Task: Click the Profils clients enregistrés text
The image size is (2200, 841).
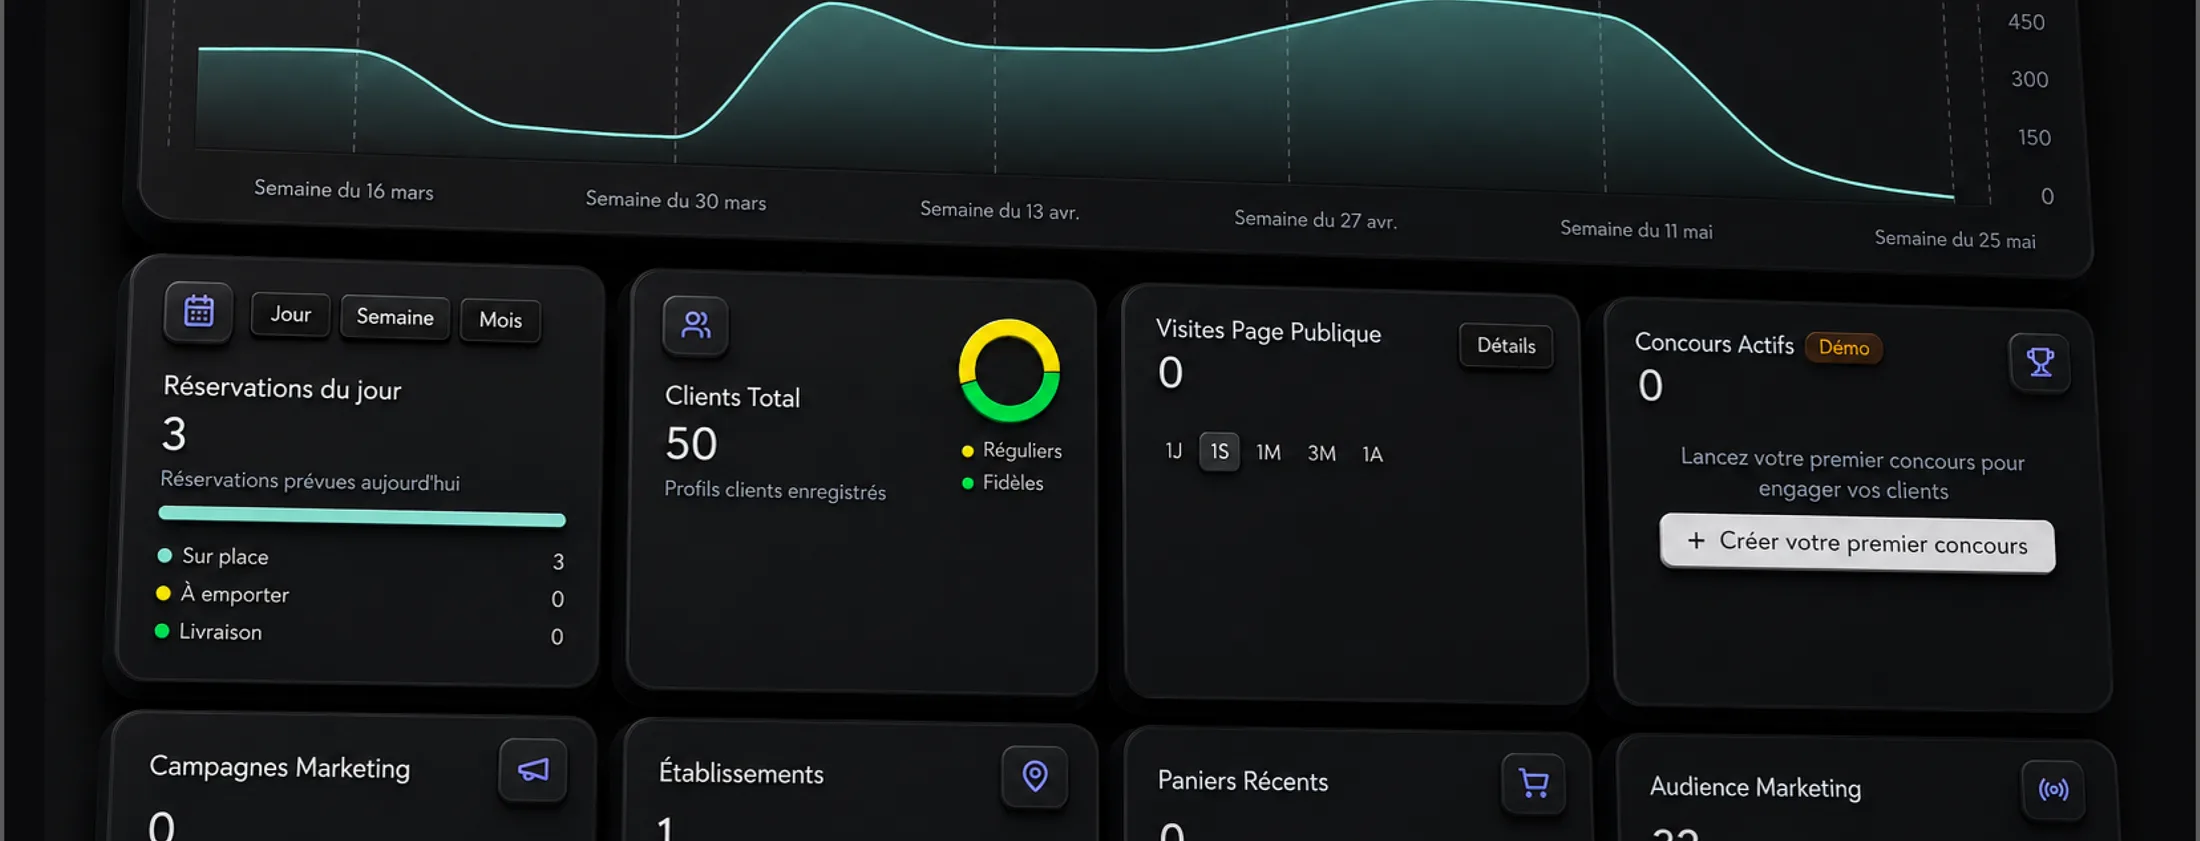Action: tap(775, 491)
